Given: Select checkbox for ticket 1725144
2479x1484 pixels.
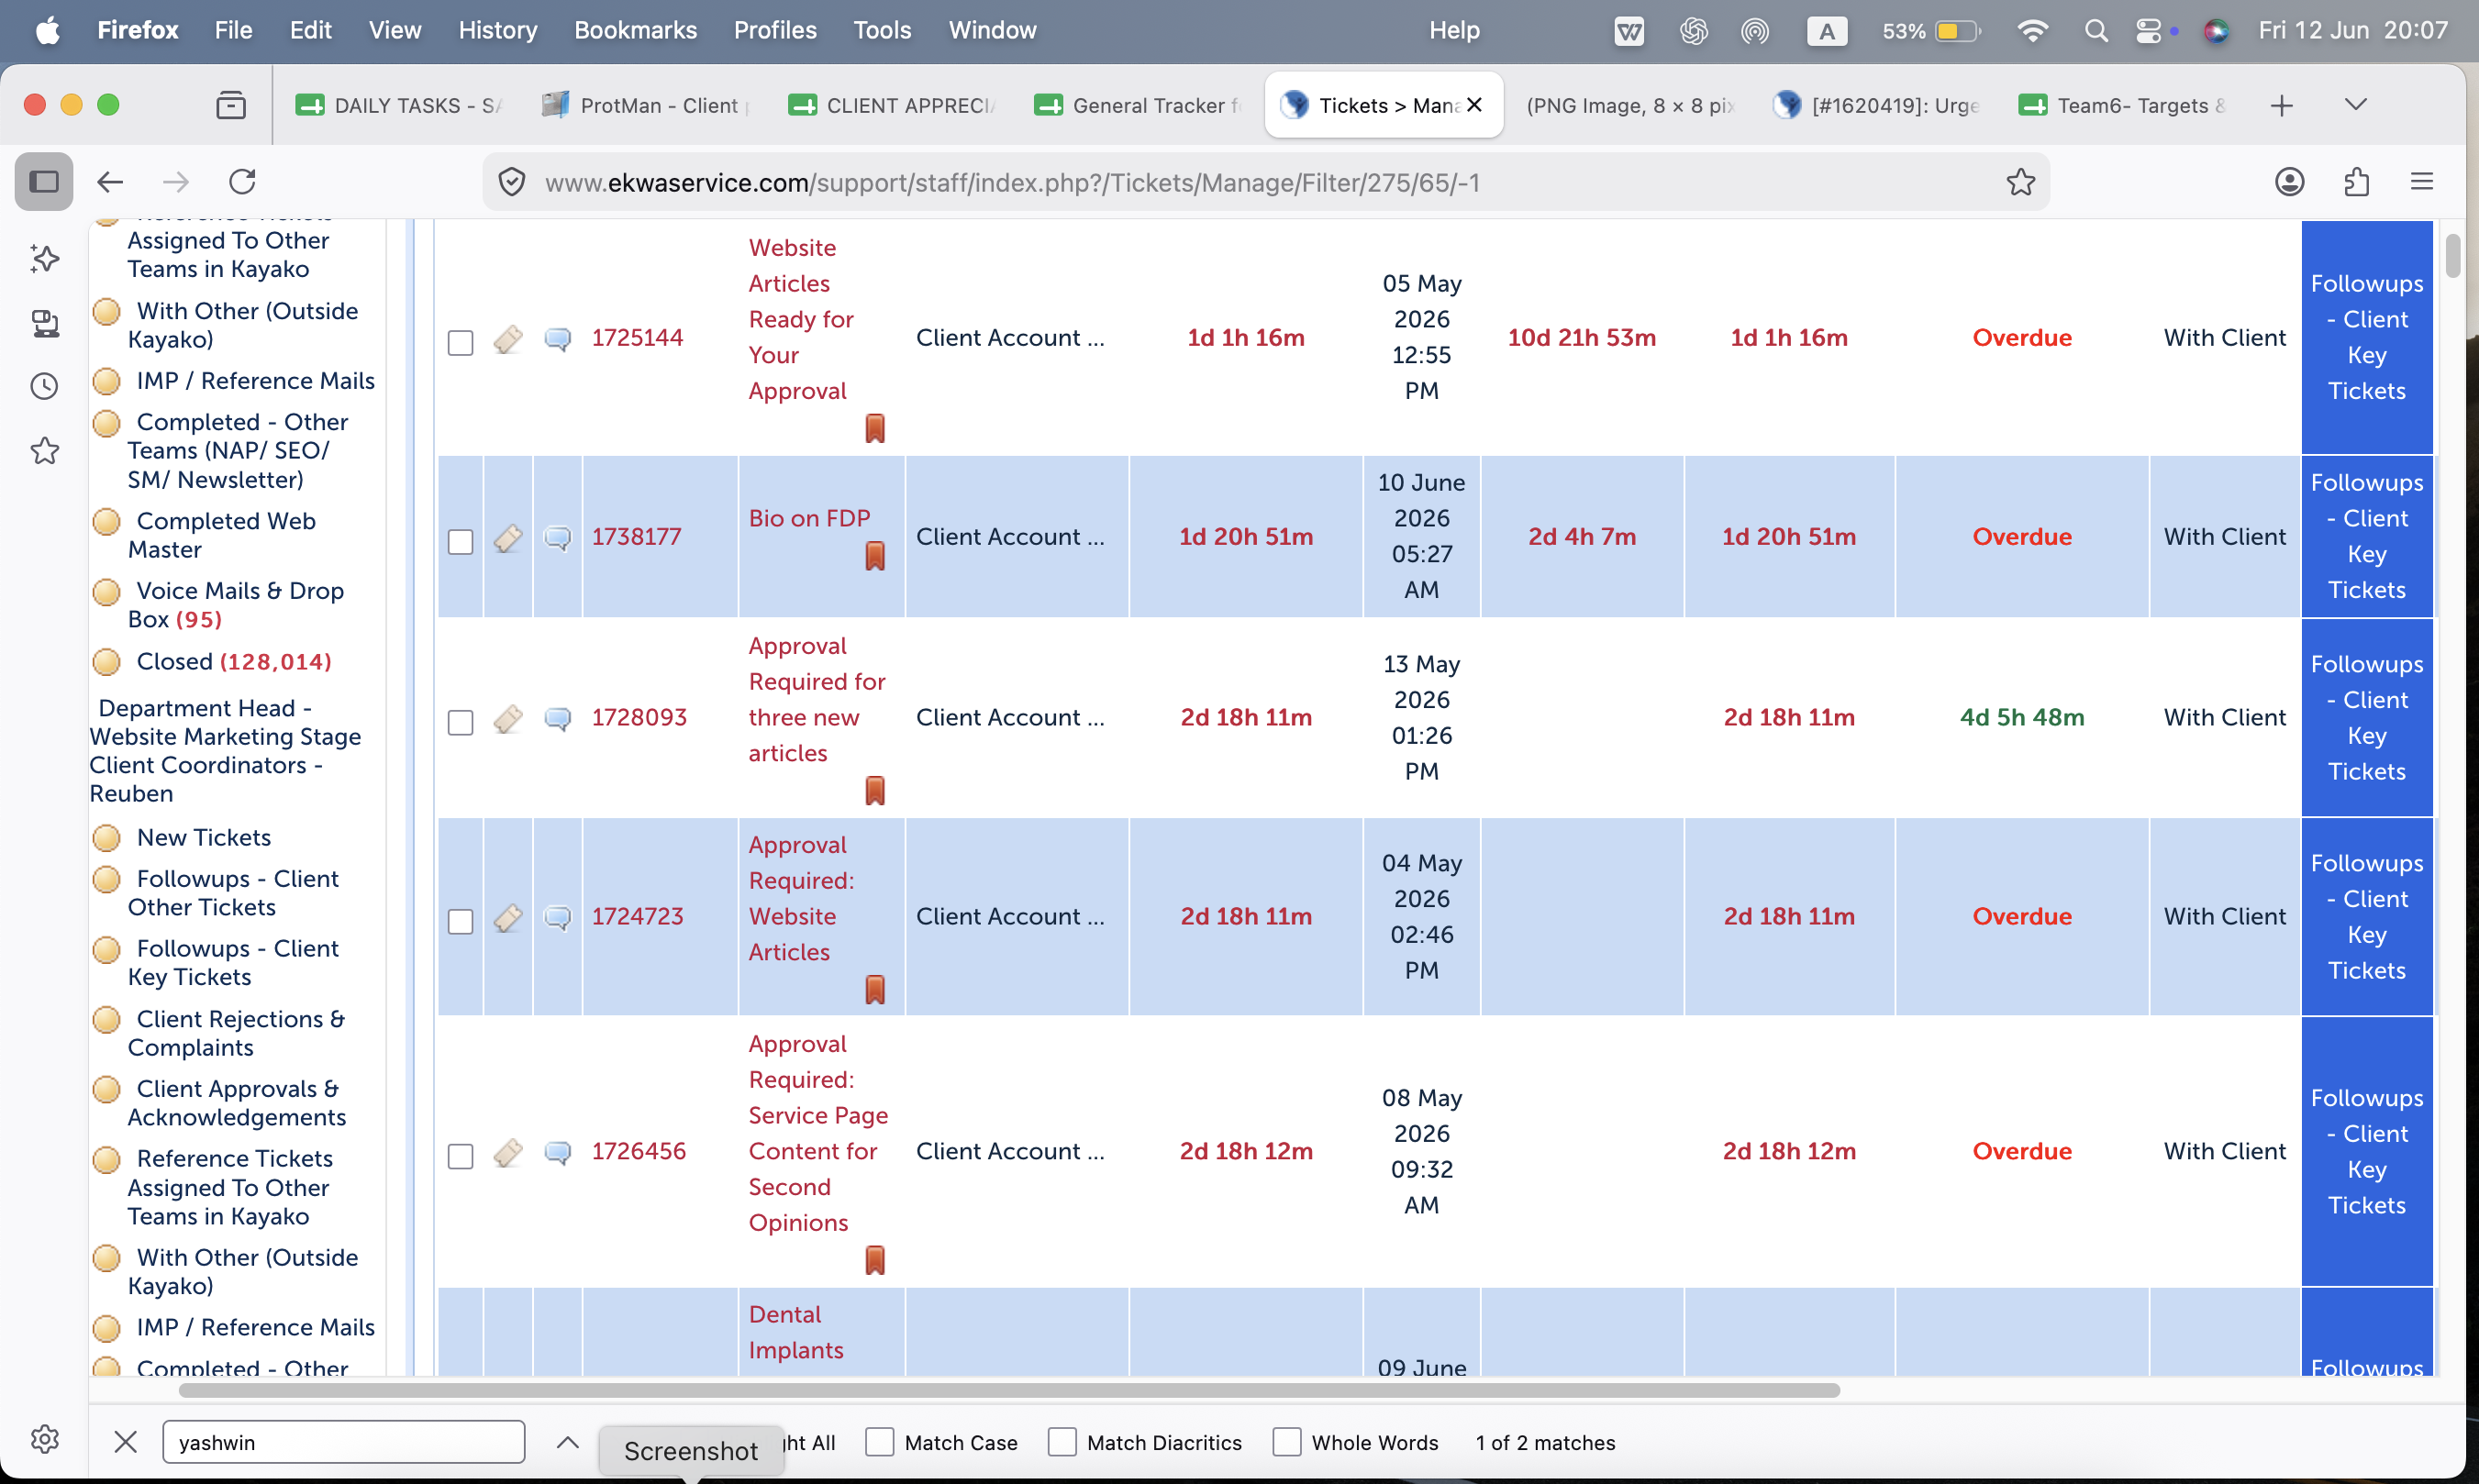Looking at the screenshot, I should (460, 343).
